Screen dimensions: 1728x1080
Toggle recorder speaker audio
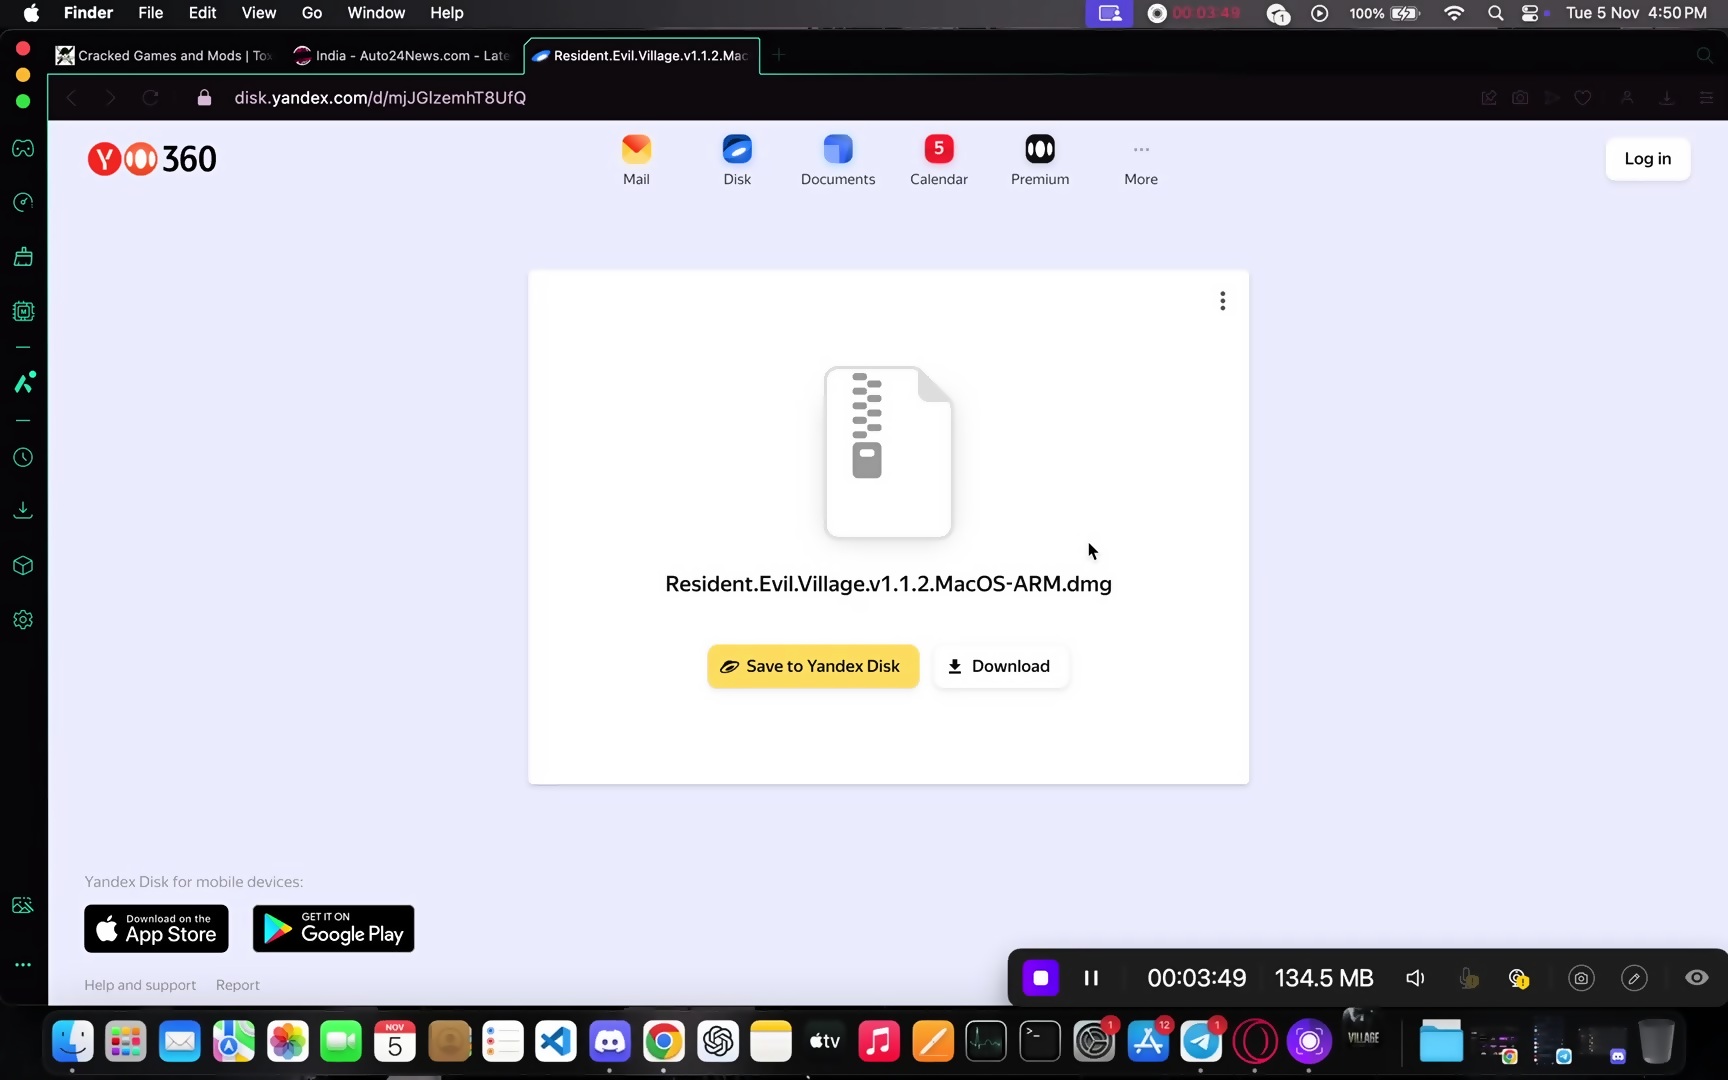click(1415, 978)
